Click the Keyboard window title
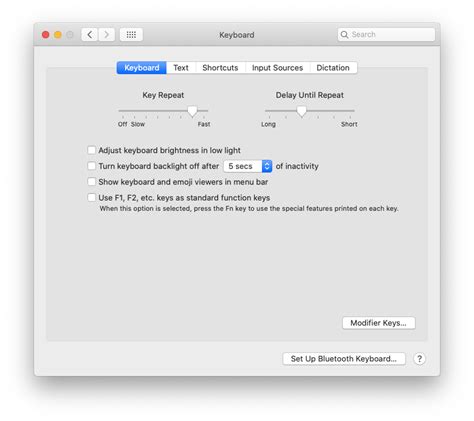 tap(237, 35)
